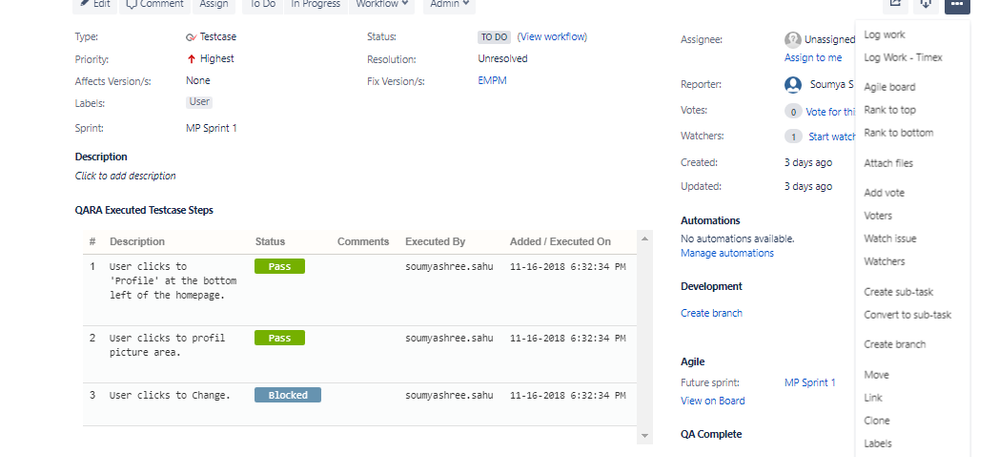Select Link from the menu
Image resolution: width=999 pixels, height=457 pixels.
tap(873, 398)
